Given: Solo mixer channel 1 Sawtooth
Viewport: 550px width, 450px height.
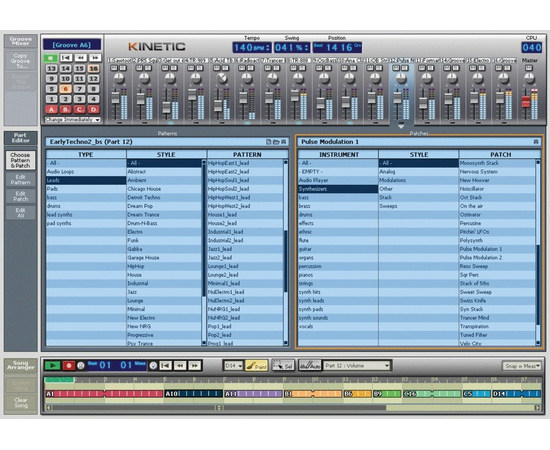Looking at the screenshot, I should 123,68.
